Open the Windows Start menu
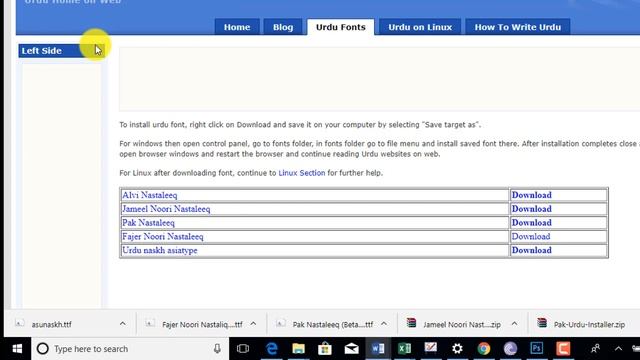Viewport: 640px width, 360px height. (x=17, y=349)
